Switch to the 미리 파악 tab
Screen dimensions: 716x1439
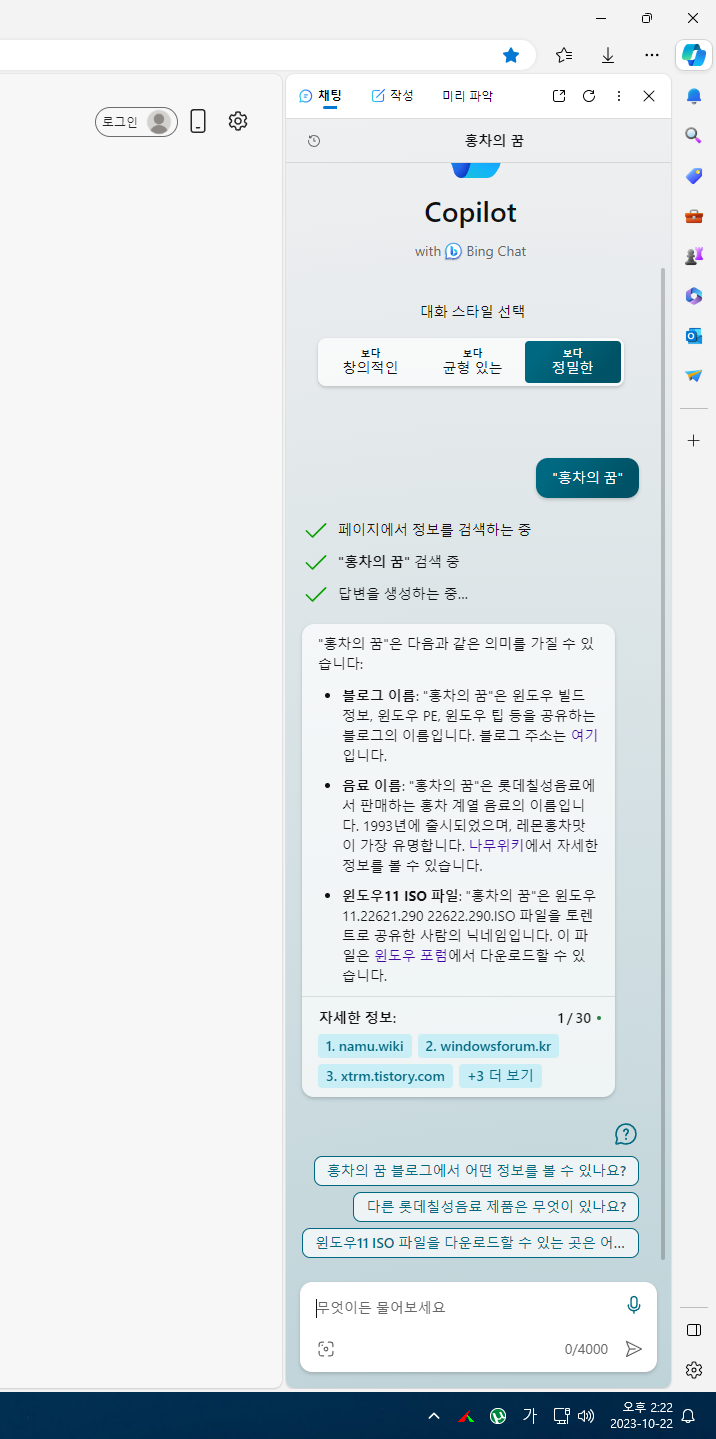tap(468, 96)
